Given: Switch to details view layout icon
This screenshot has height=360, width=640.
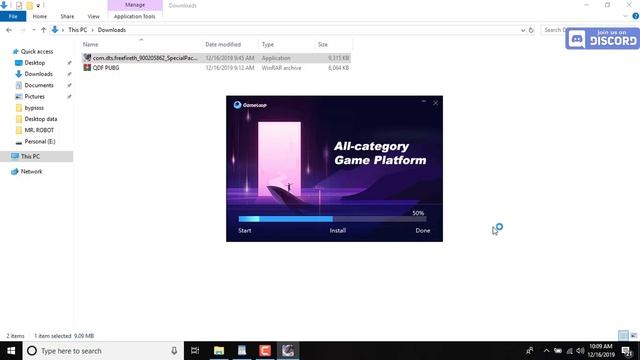Looking at the screenshot, I should point(623,336).
